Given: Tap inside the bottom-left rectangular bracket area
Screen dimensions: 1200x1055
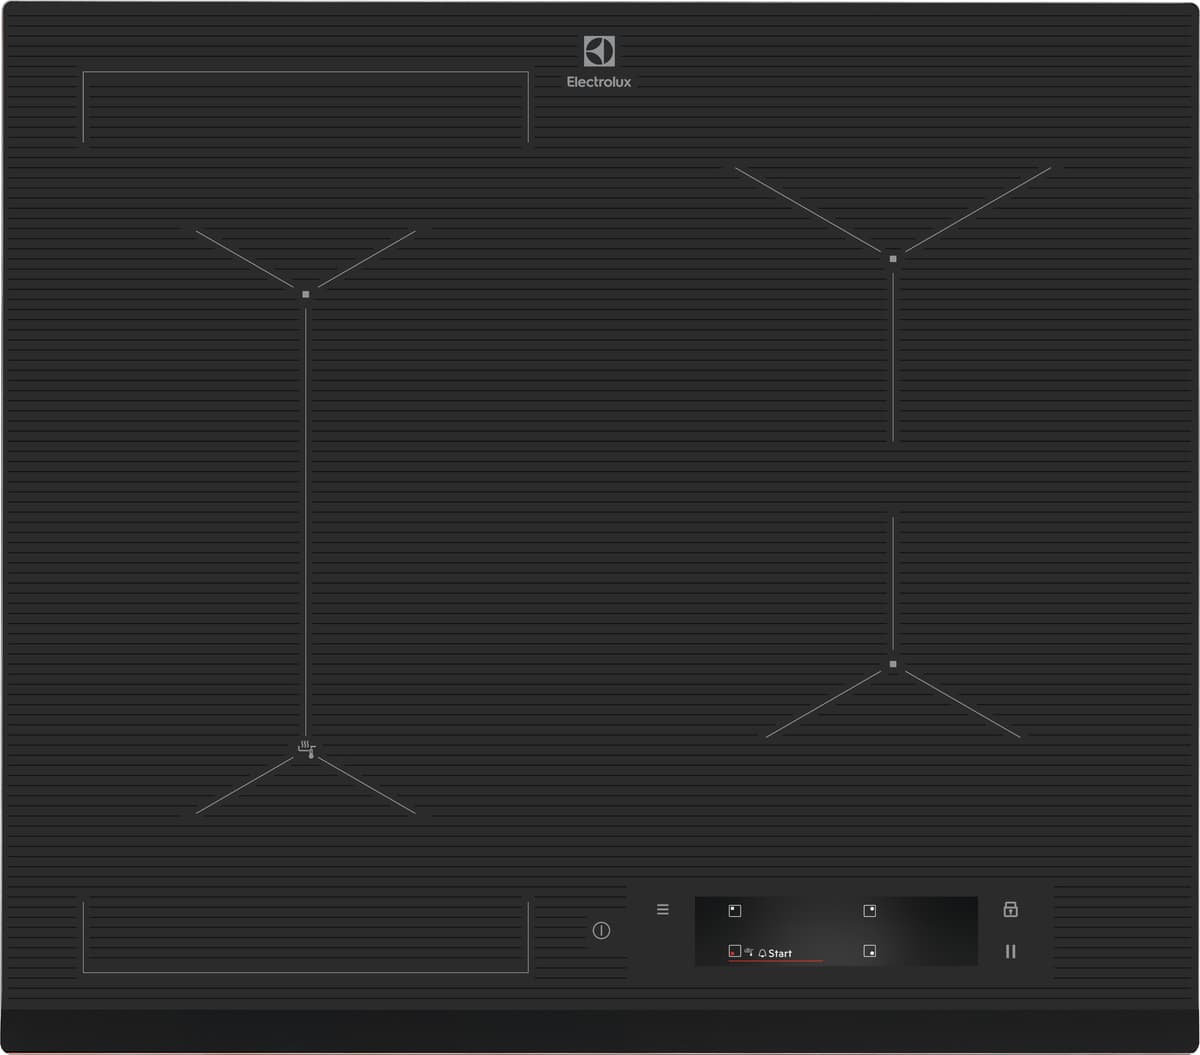Looking at the screenshot, I should [x=305, y=936].
